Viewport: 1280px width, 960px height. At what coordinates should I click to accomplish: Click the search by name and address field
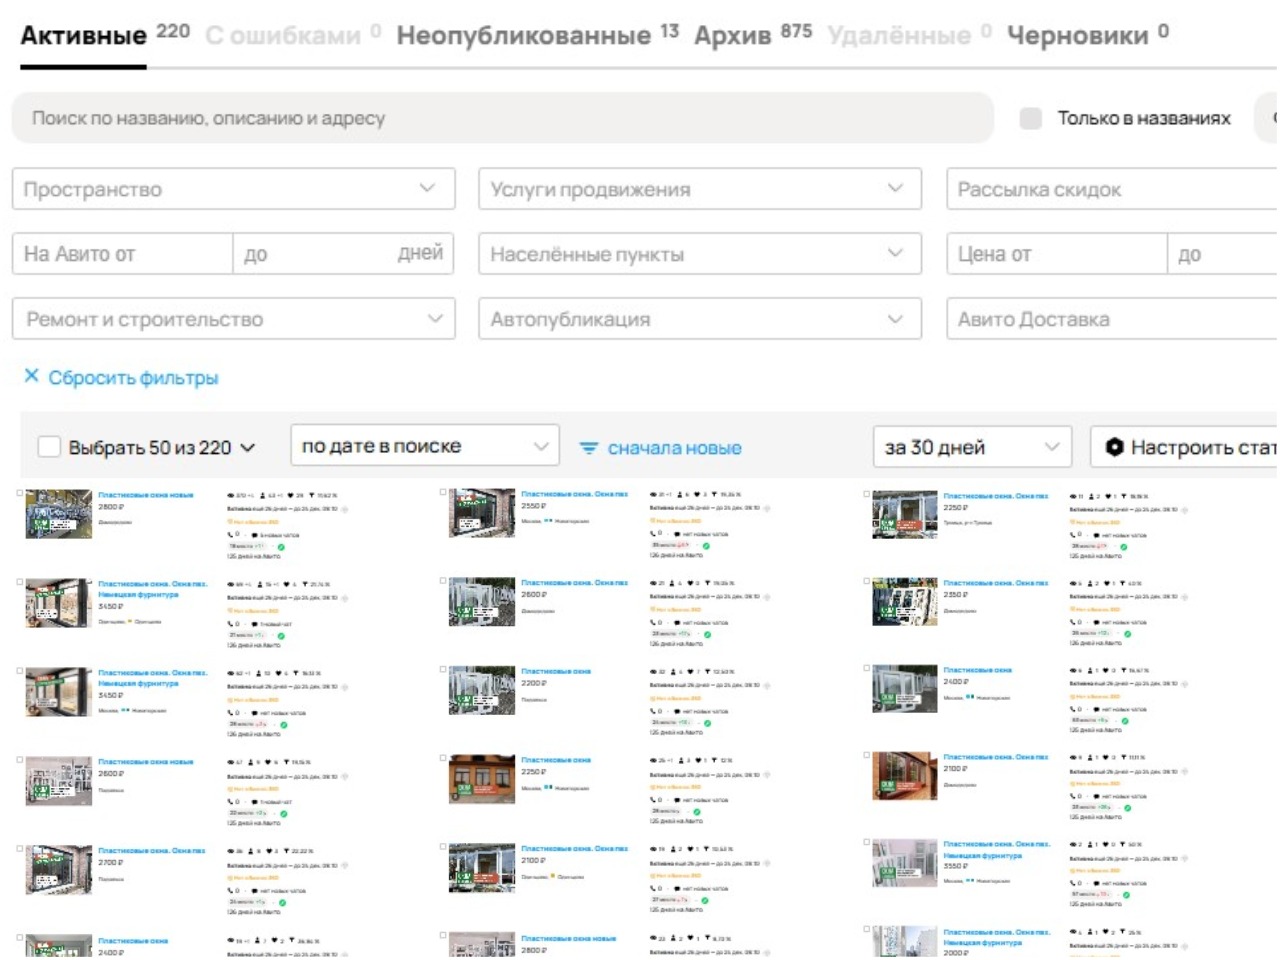point(500,118)
